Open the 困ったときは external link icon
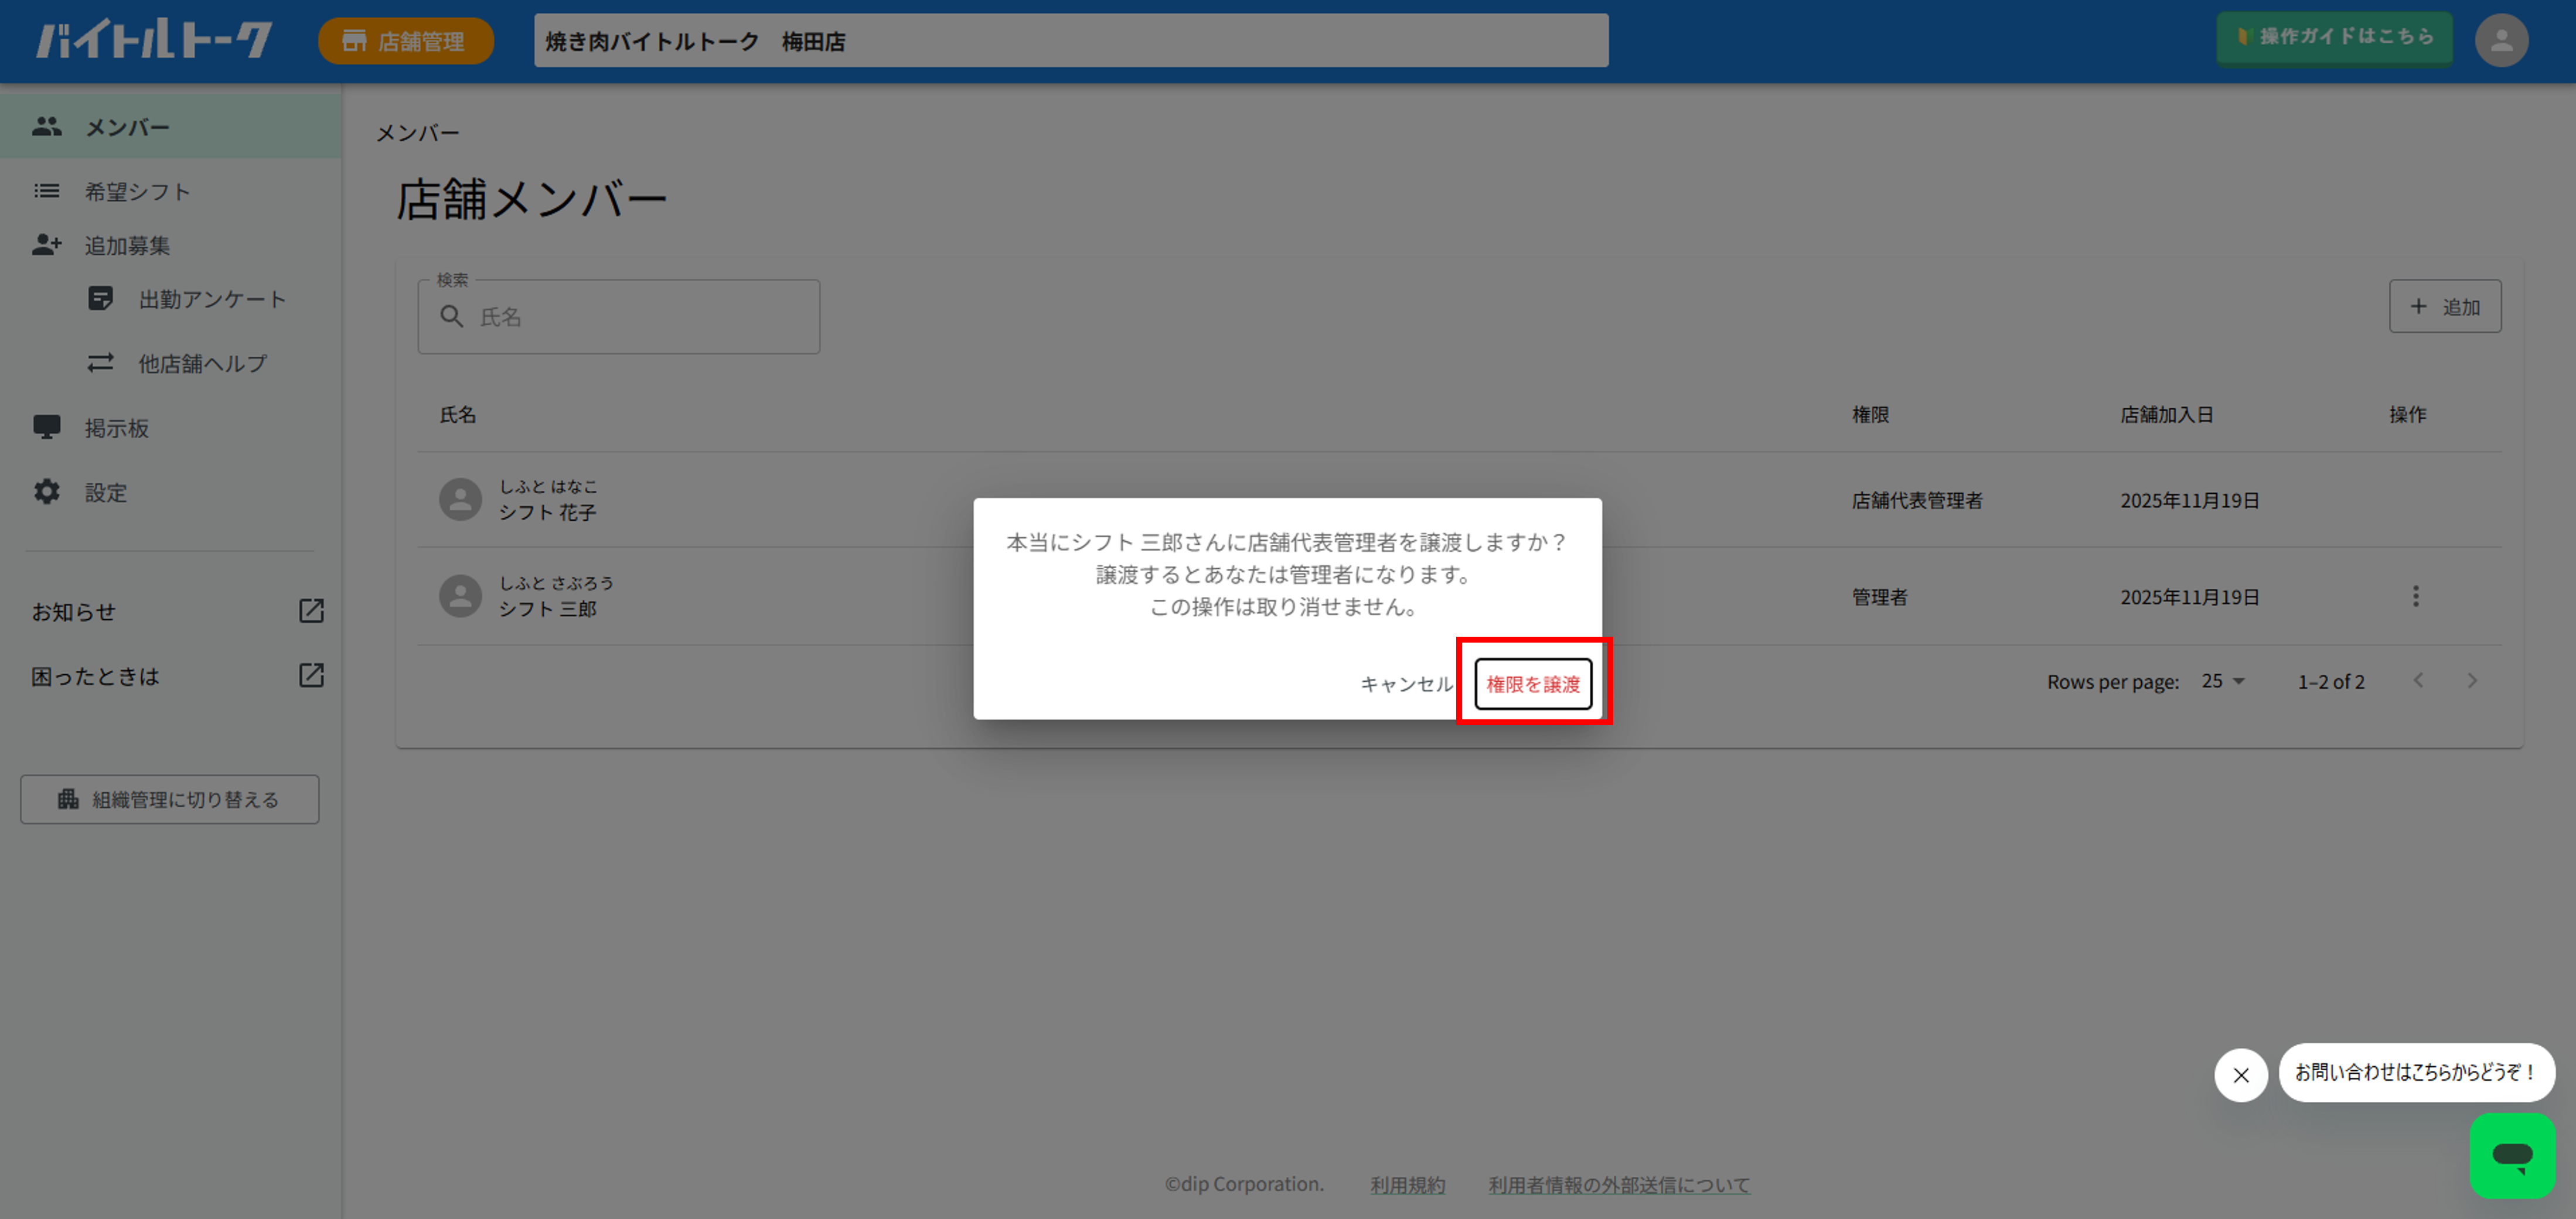Image resolution: width=2576 pixels, height=1219 pixels. (x=311, y=676)
